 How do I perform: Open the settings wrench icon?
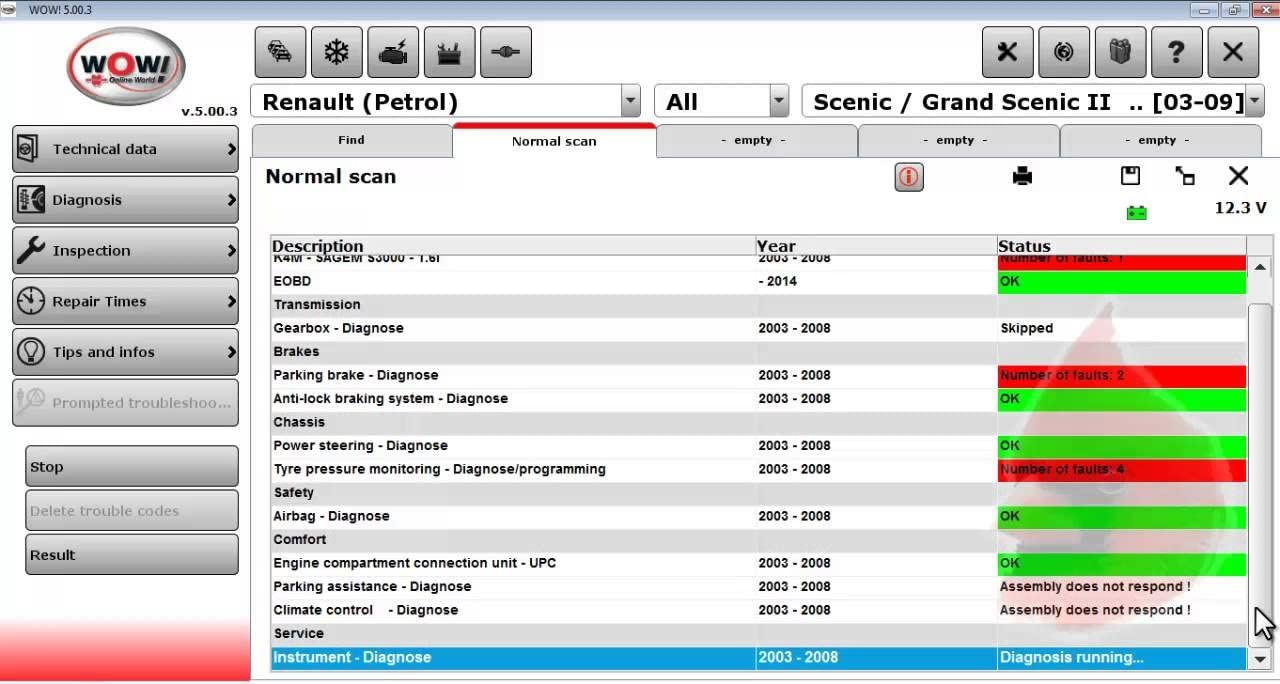(1007, 52)
